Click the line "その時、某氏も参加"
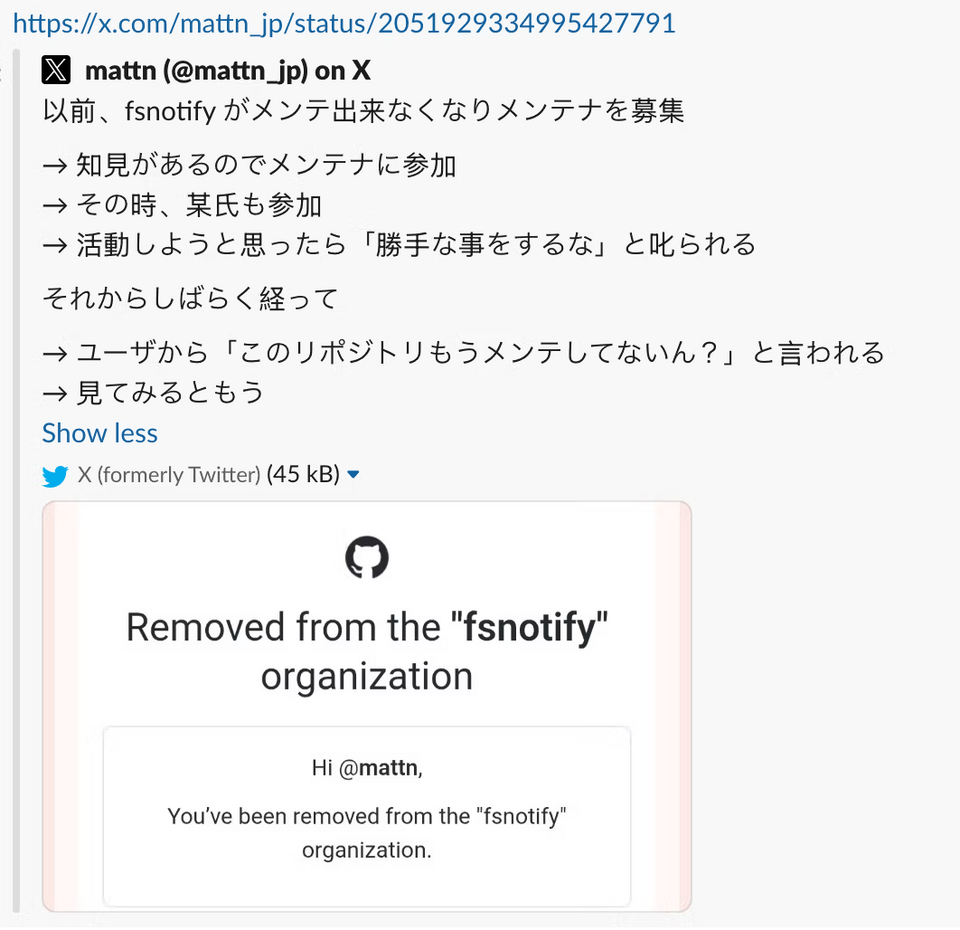Image resolution: width=960 pixels, height=930 pixels. 182,205
